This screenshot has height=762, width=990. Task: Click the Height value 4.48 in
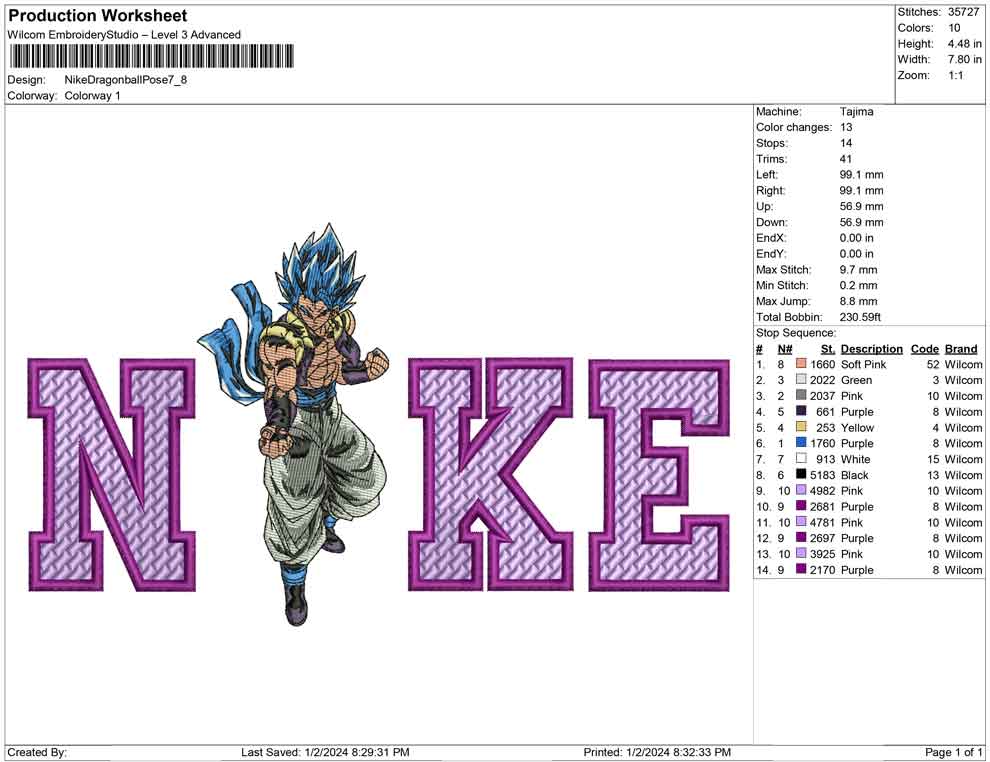click(964, 44)
